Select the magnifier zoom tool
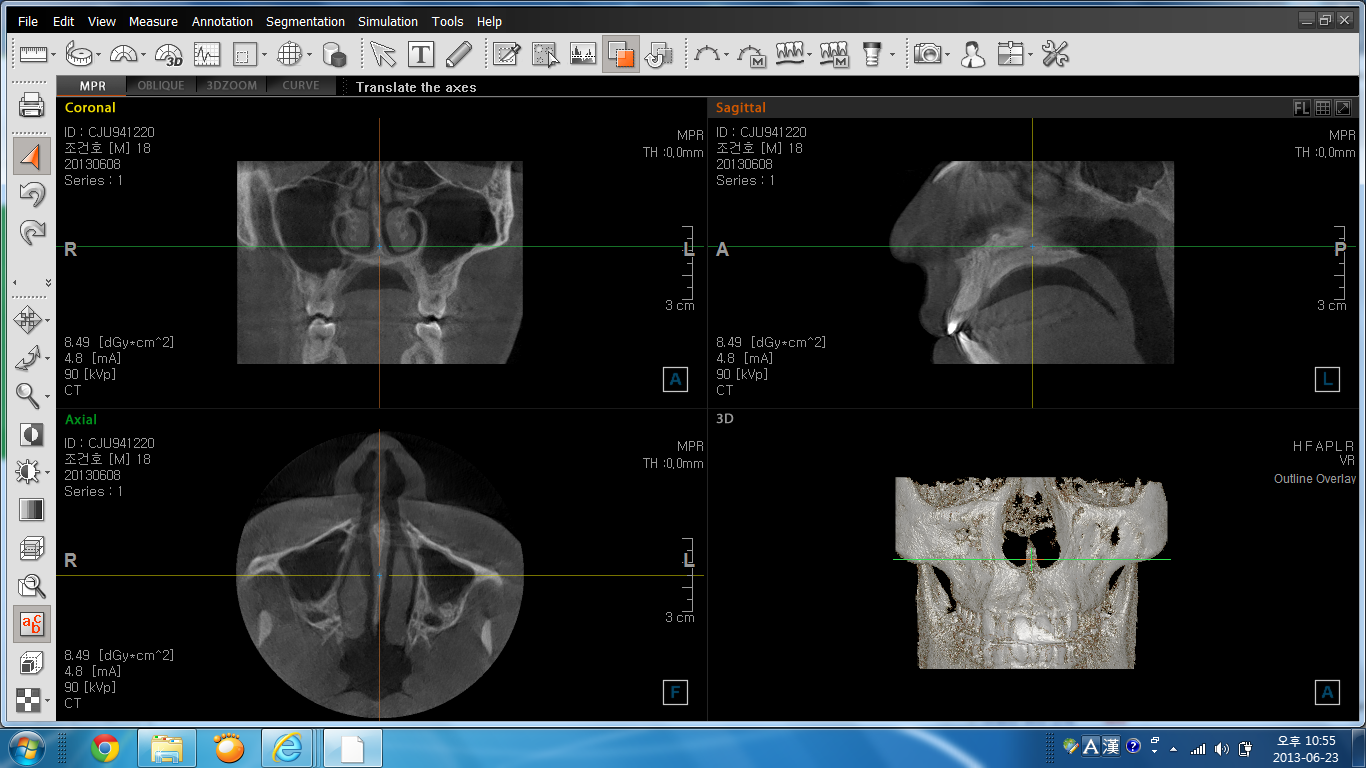Screen dimensions: 1366x768 pyautogui.click(x=27, y=396)
